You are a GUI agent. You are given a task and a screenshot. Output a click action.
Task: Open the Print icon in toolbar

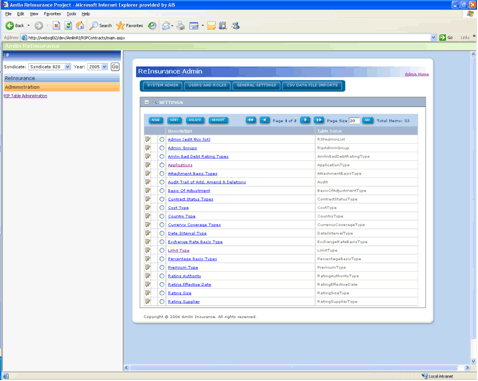[180, 26]
